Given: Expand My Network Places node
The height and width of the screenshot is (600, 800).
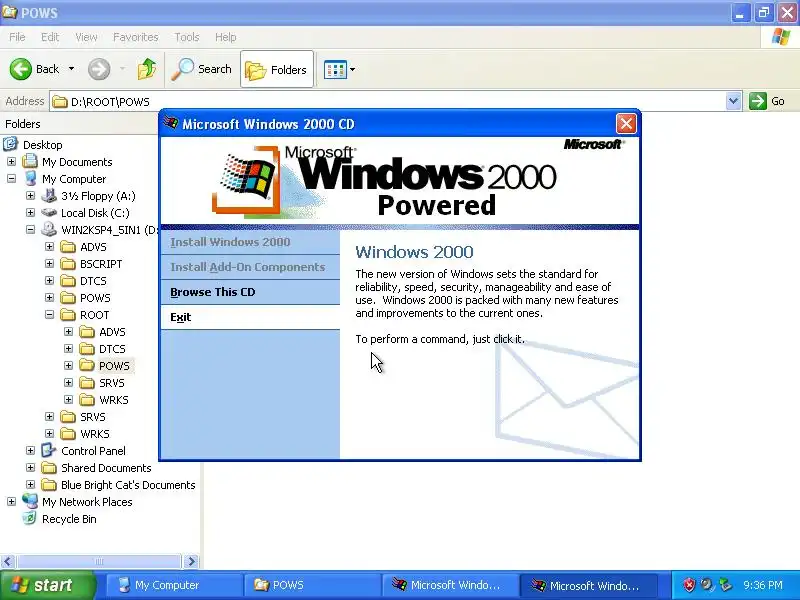Looking at the screenshot, I should [x=11, y=502].
